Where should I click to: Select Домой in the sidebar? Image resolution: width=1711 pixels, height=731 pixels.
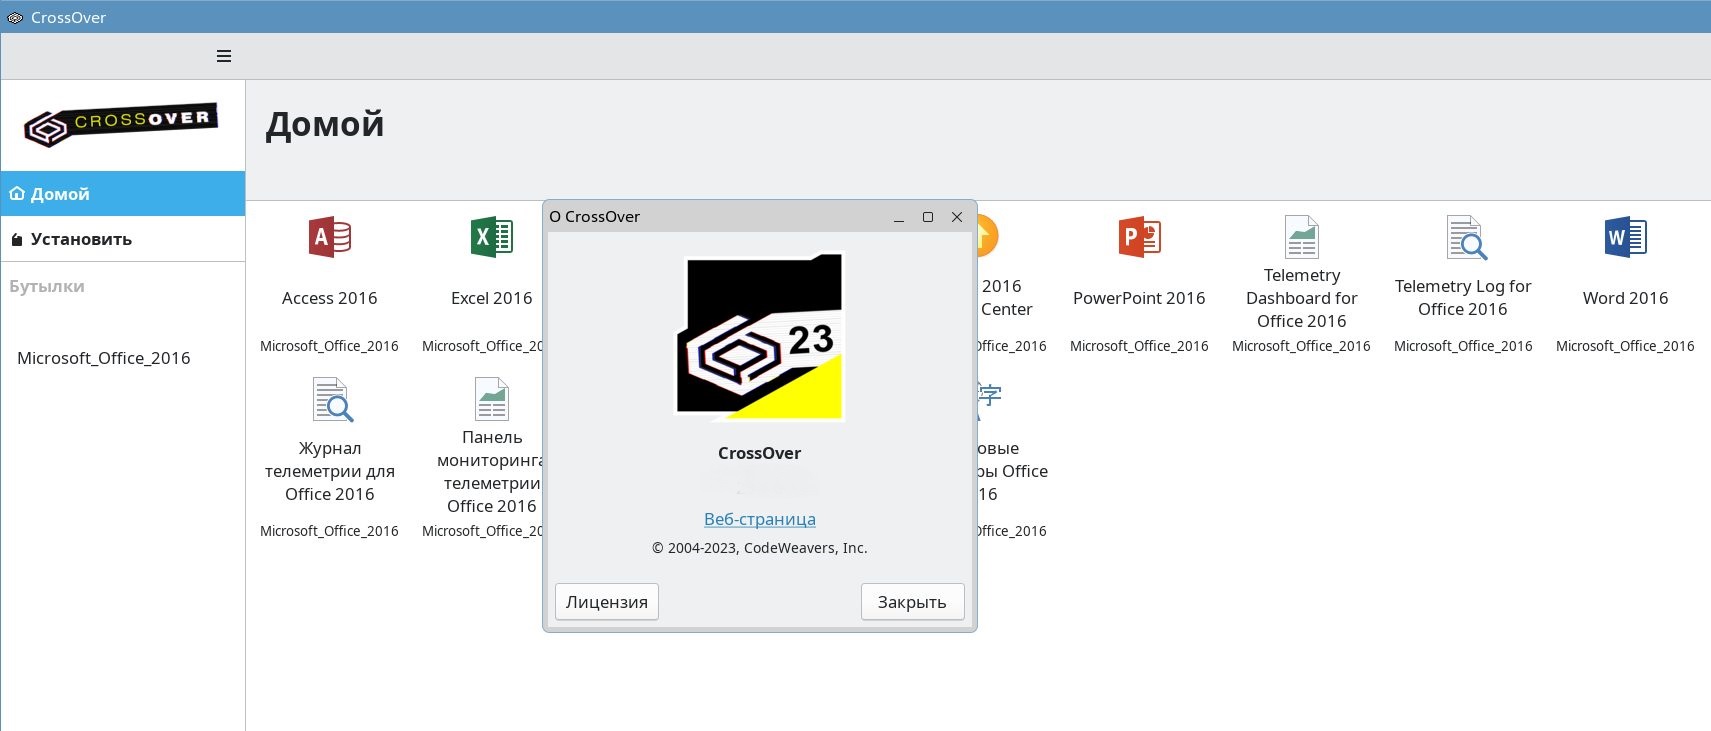pos(123,194)
